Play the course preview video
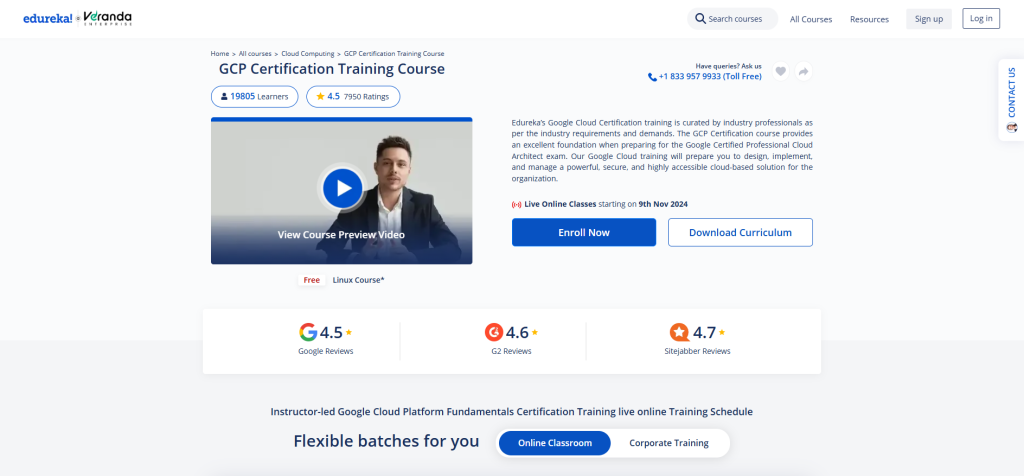 [342, 188]
